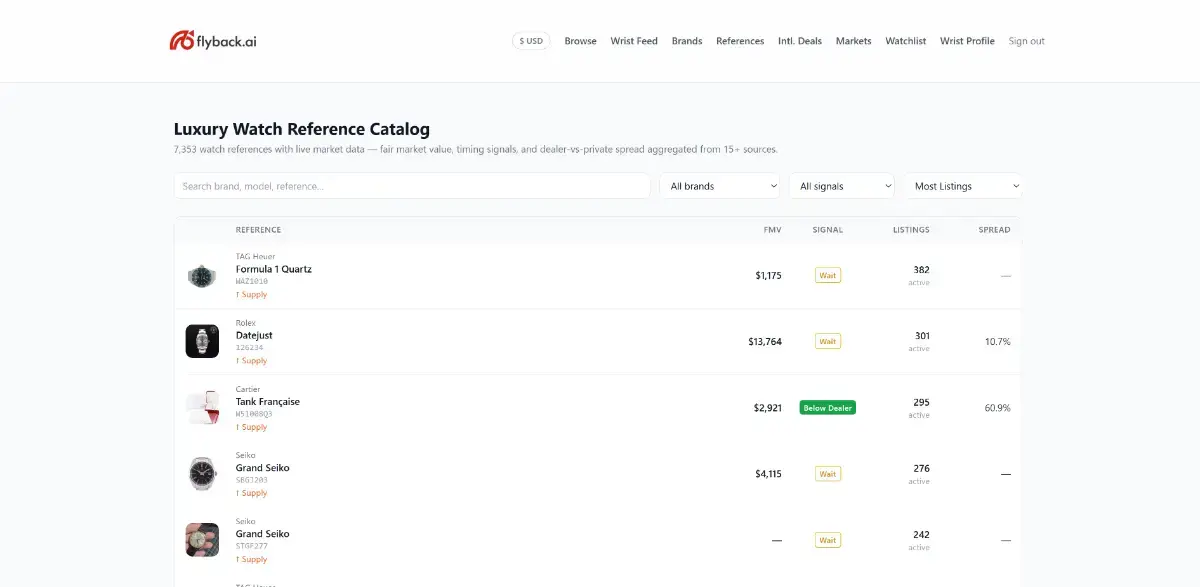
Task: Click the $2,921 FMV value
Action: [x=768, y=408]
